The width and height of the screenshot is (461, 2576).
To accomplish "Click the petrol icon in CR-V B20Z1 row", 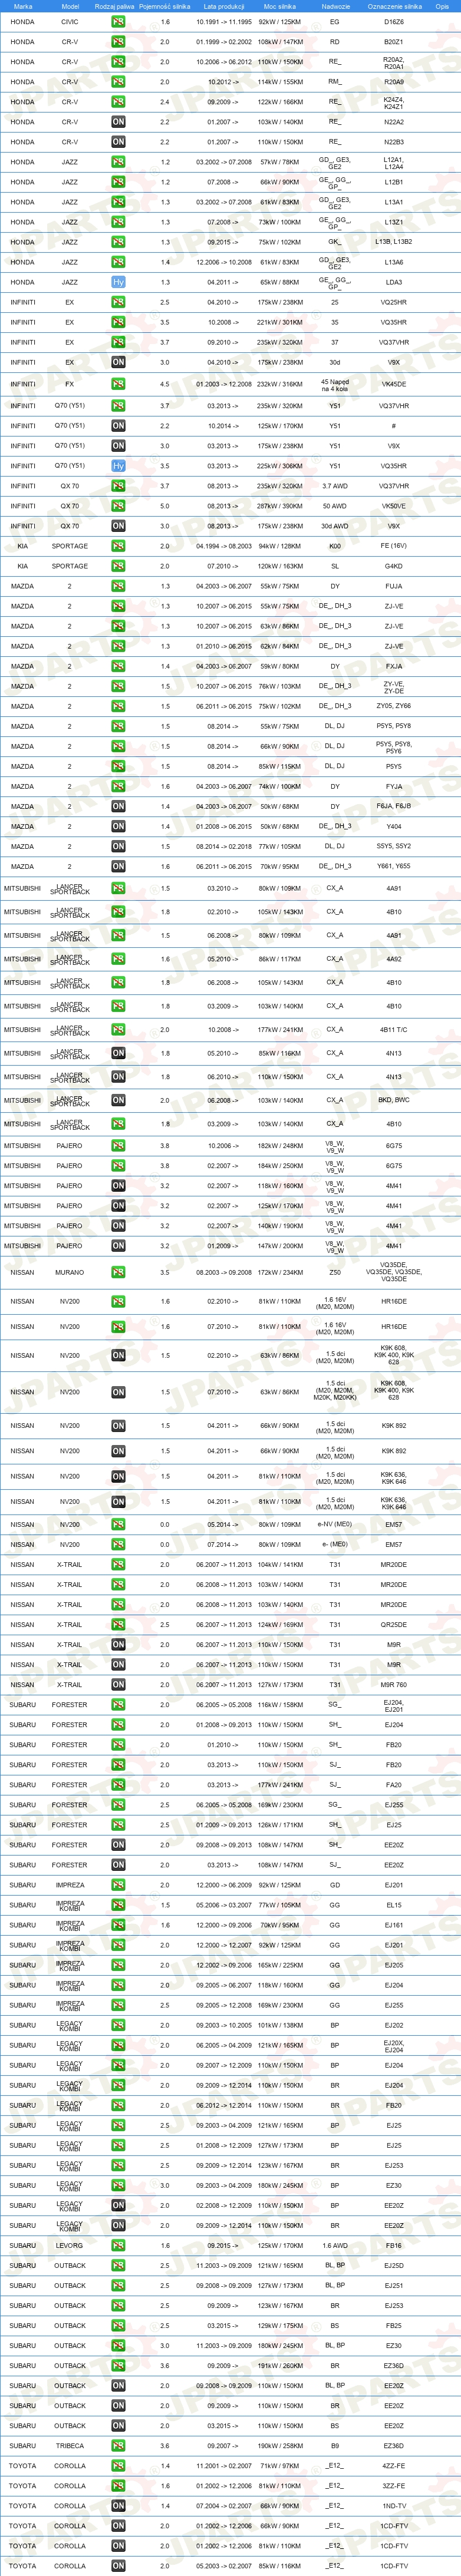I will [x=118, y=42].
